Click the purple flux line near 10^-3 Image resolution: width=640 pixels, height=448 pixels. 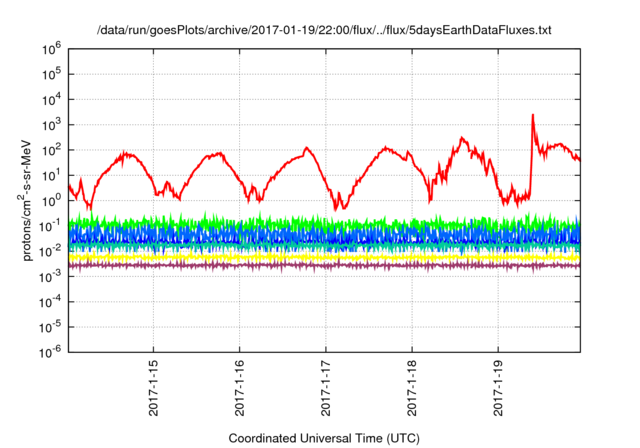(324, 266)
